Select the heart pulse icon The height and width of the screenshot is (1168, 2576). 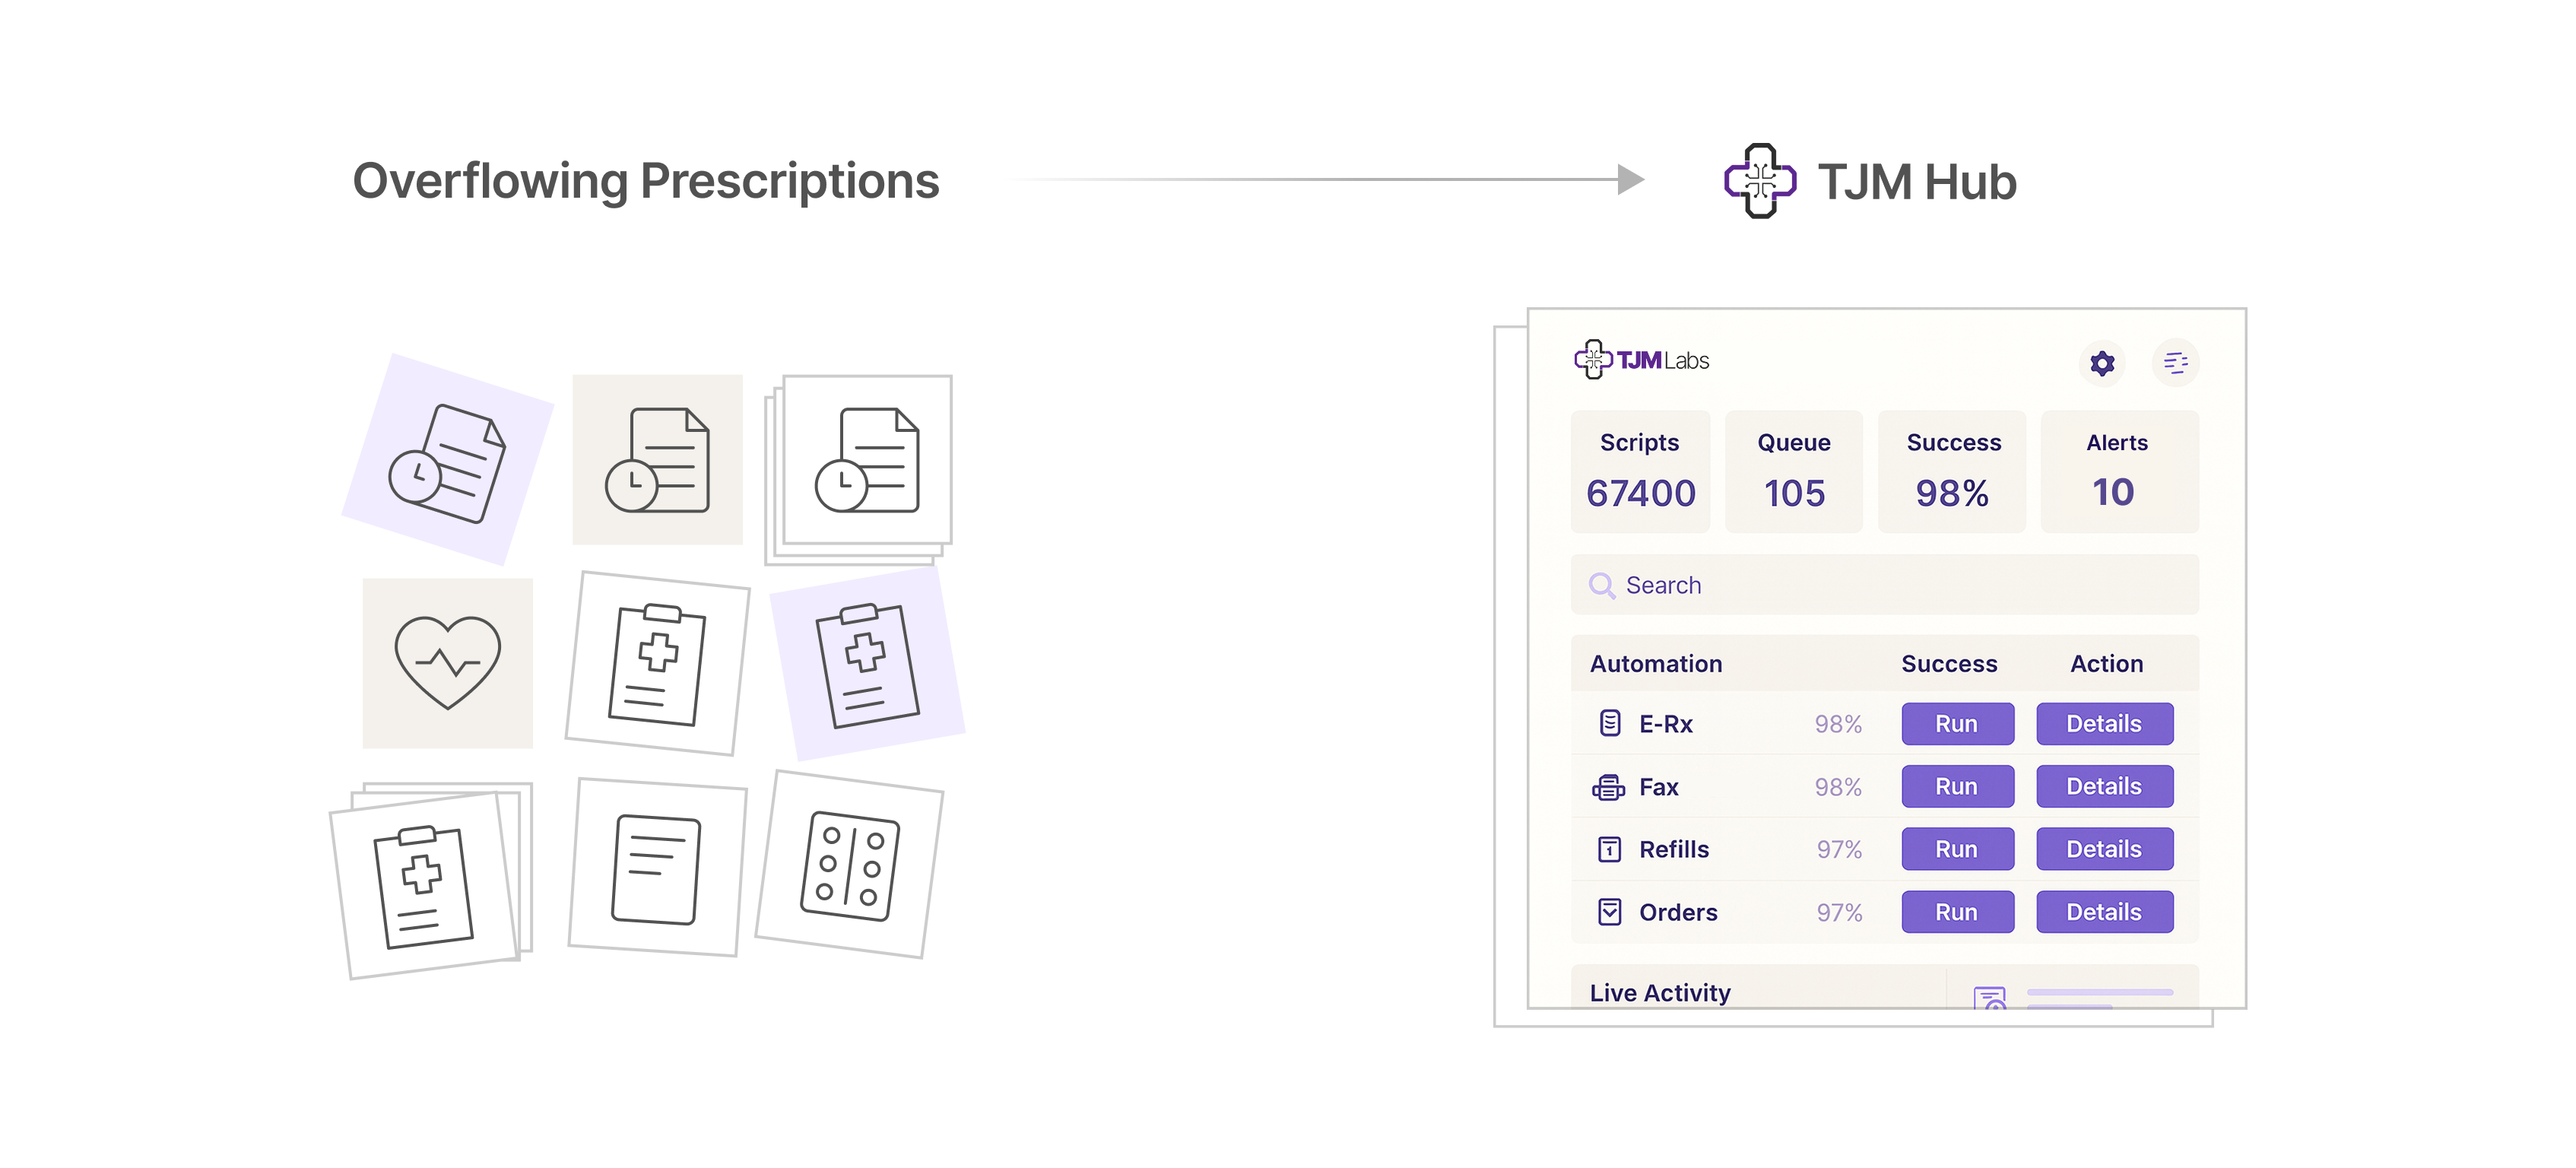coord(448,661)
